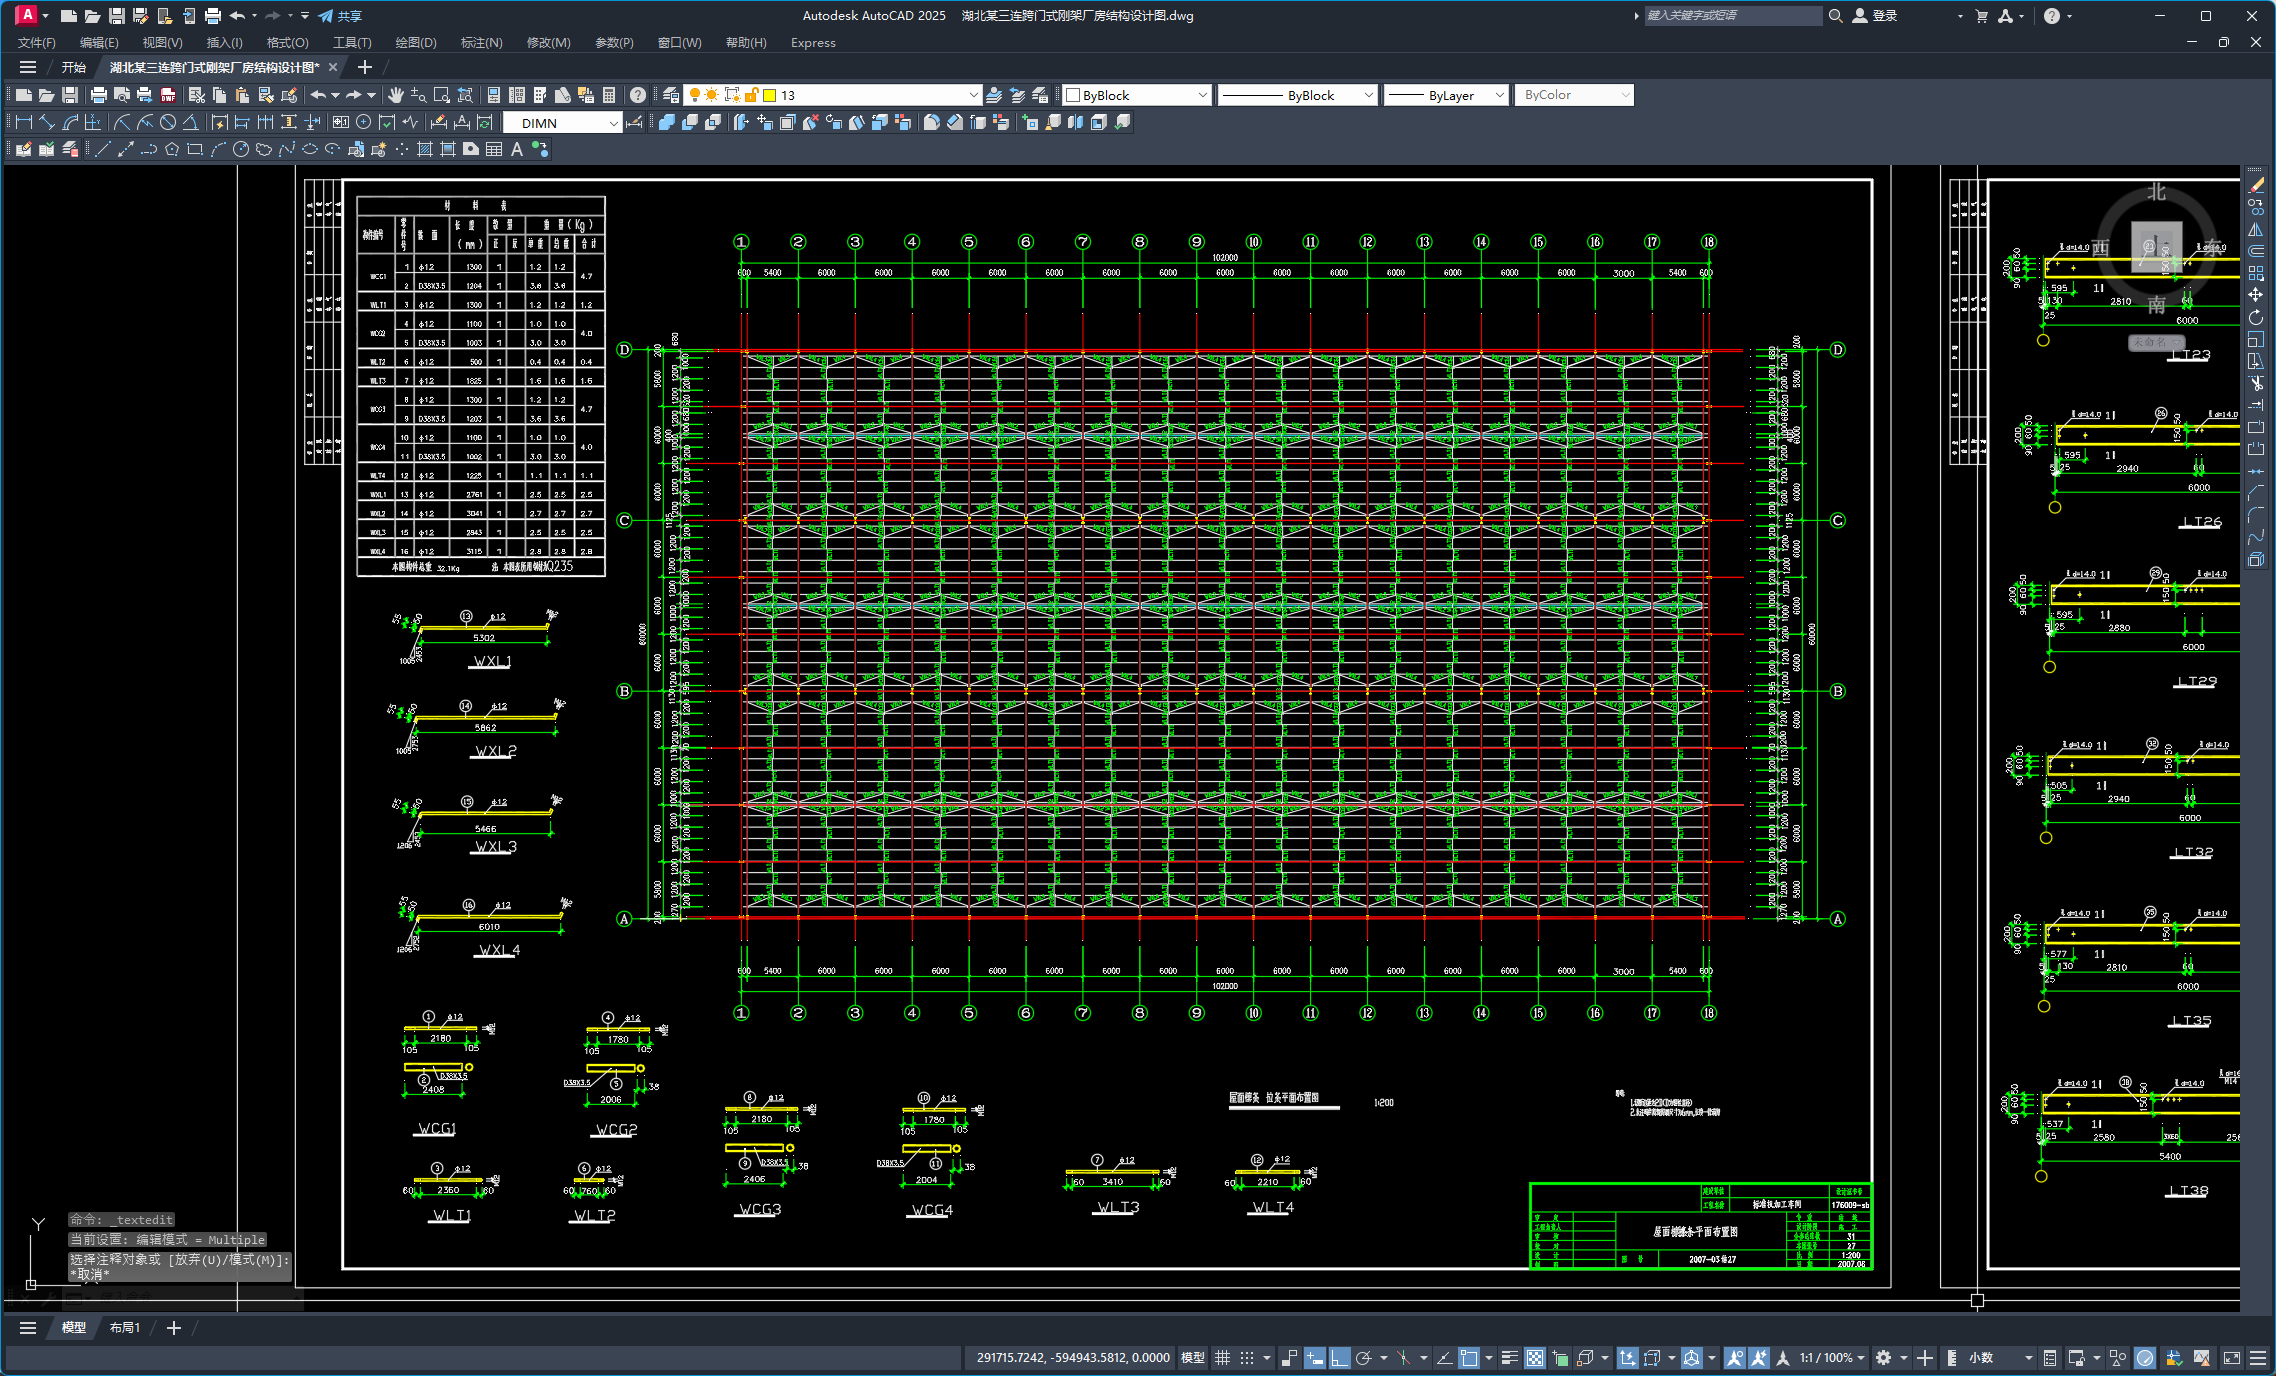This screenshot has height=1376, width=2276.
Task: Open the DIMN dimension style dropdown
Action: (613, 123)
